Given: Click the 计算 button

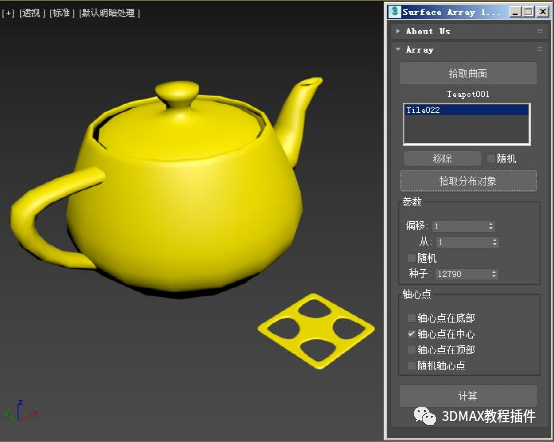Looking at the screenshot, I should [x=468, y=396].
